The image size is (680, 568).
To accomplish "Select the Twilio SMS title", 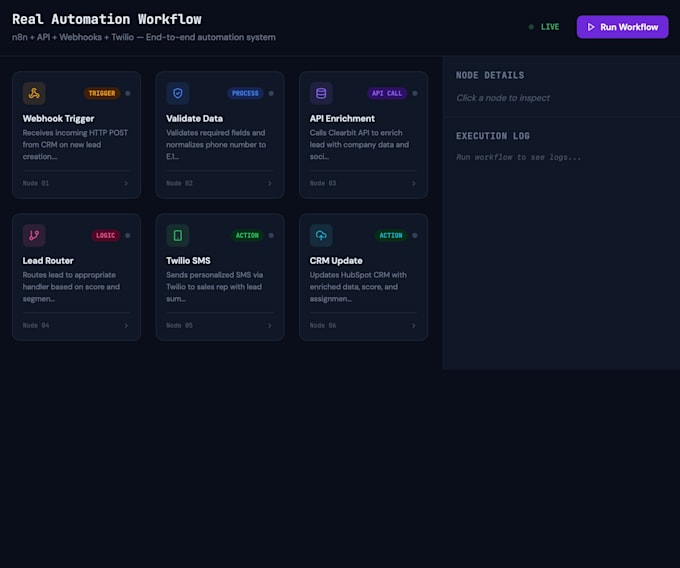I will (x=188, y=261).
